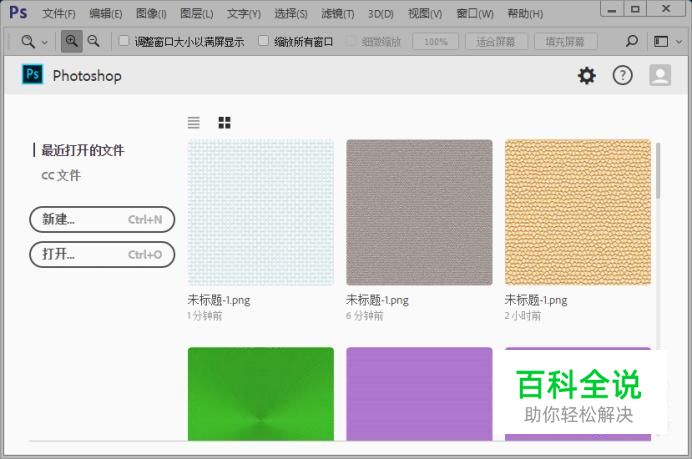Image resolution: width=692 pixels, height=459 pixels.
Task: Select the Zoom Out magnifier icon
Action: (x=93, y=42)
